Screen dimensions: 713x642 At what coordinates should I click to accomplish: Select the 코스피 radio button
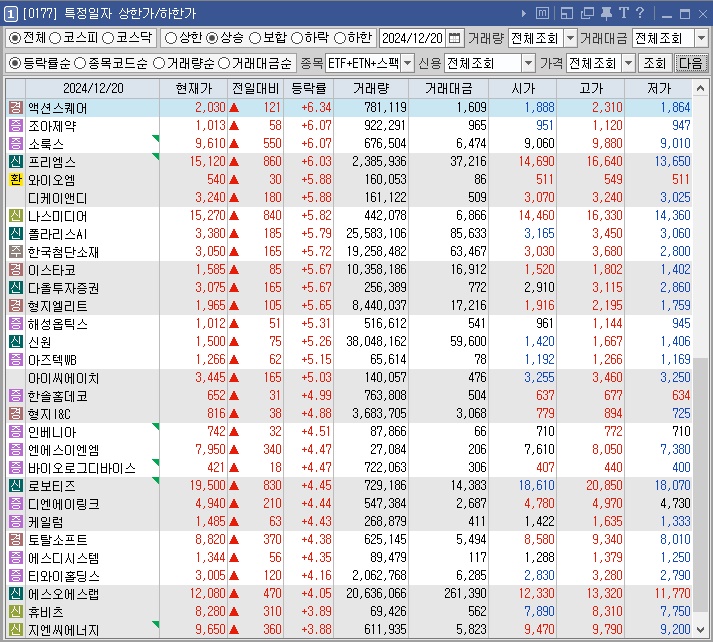coord(55,38)
